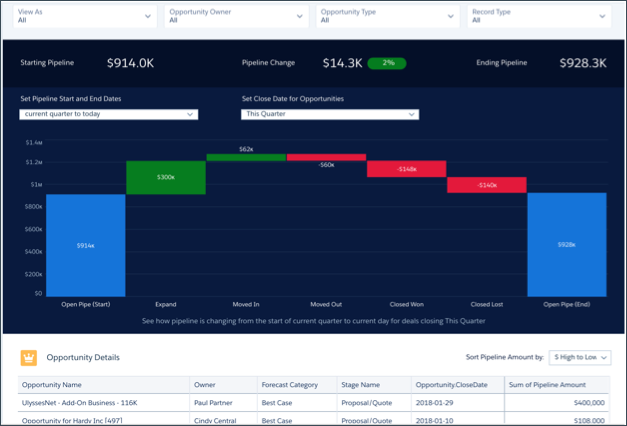627x426 pixels.
Task: Open the pipeline start and end dates dropdown
Action: (108, 115)
